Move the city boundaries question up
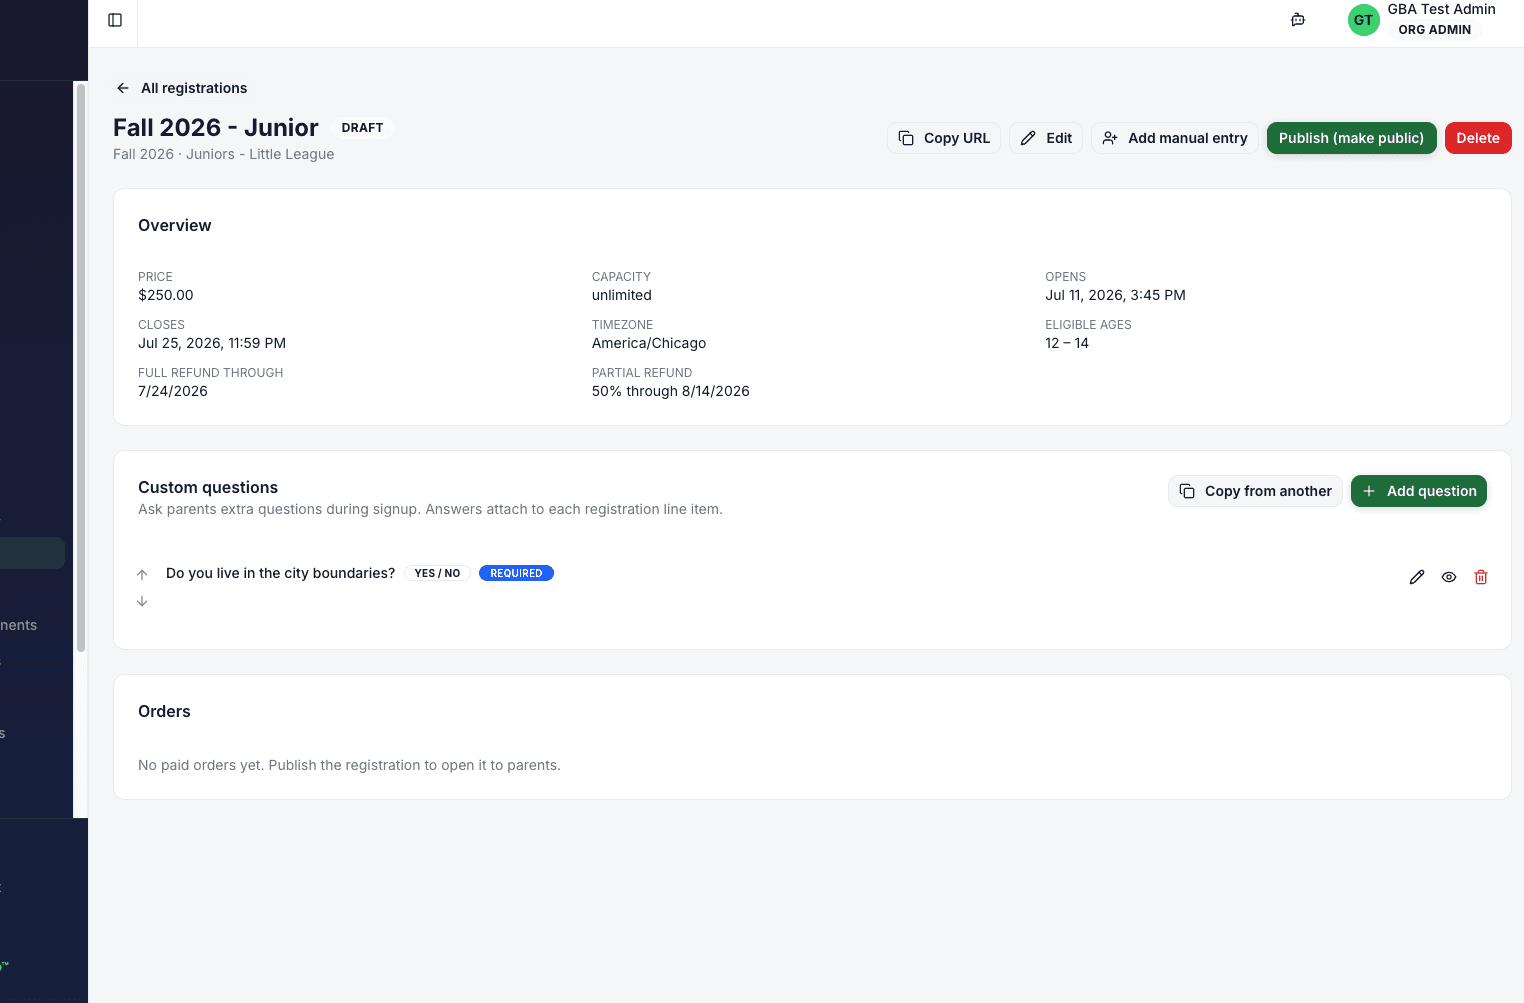Image resolution: width=1524 pixels, height=1003 pixels. click(142, 575)
